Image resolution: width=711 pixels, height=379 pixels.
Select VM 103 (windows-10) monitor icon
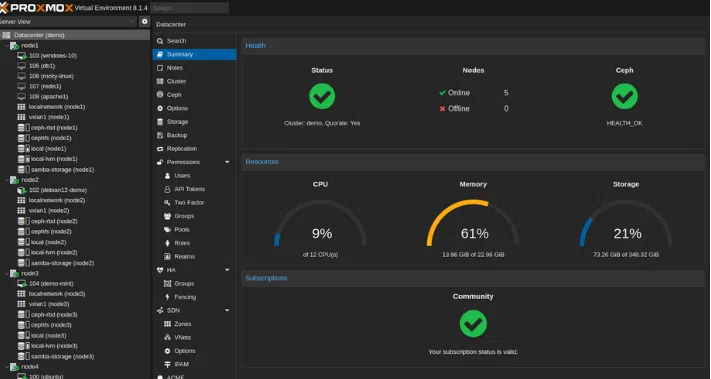pos(22,56)
